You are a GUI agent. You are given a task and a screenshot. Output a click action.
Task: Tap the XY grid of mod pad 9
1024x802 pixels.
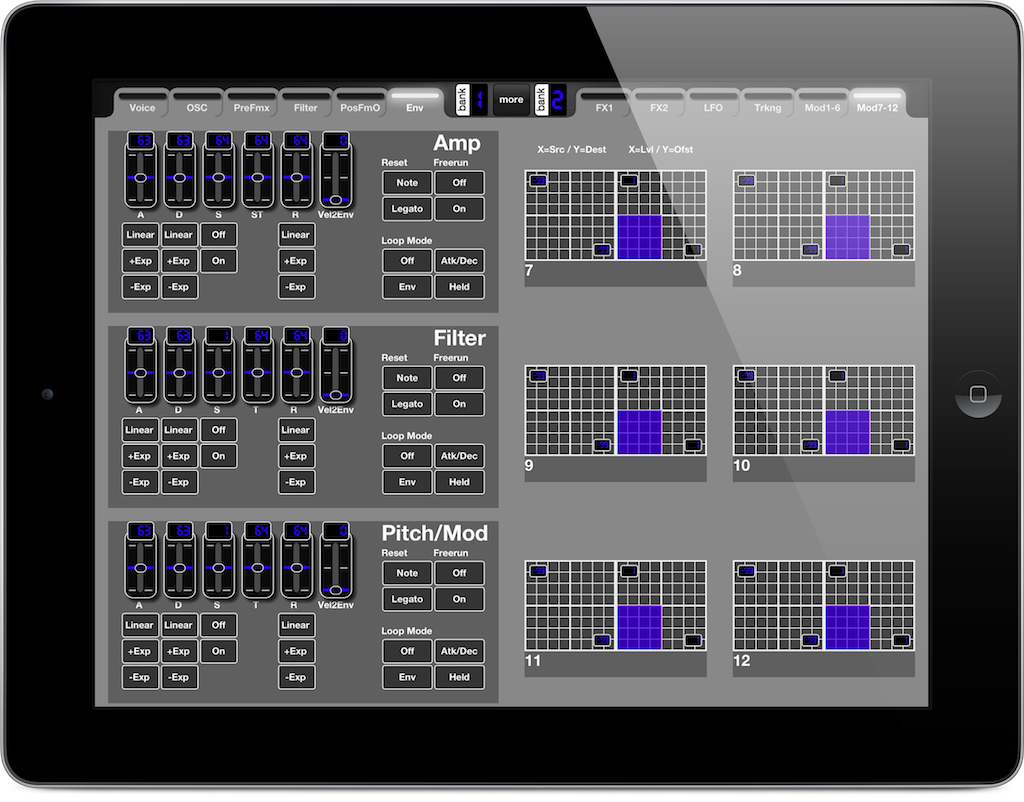(x=570, y=410)
